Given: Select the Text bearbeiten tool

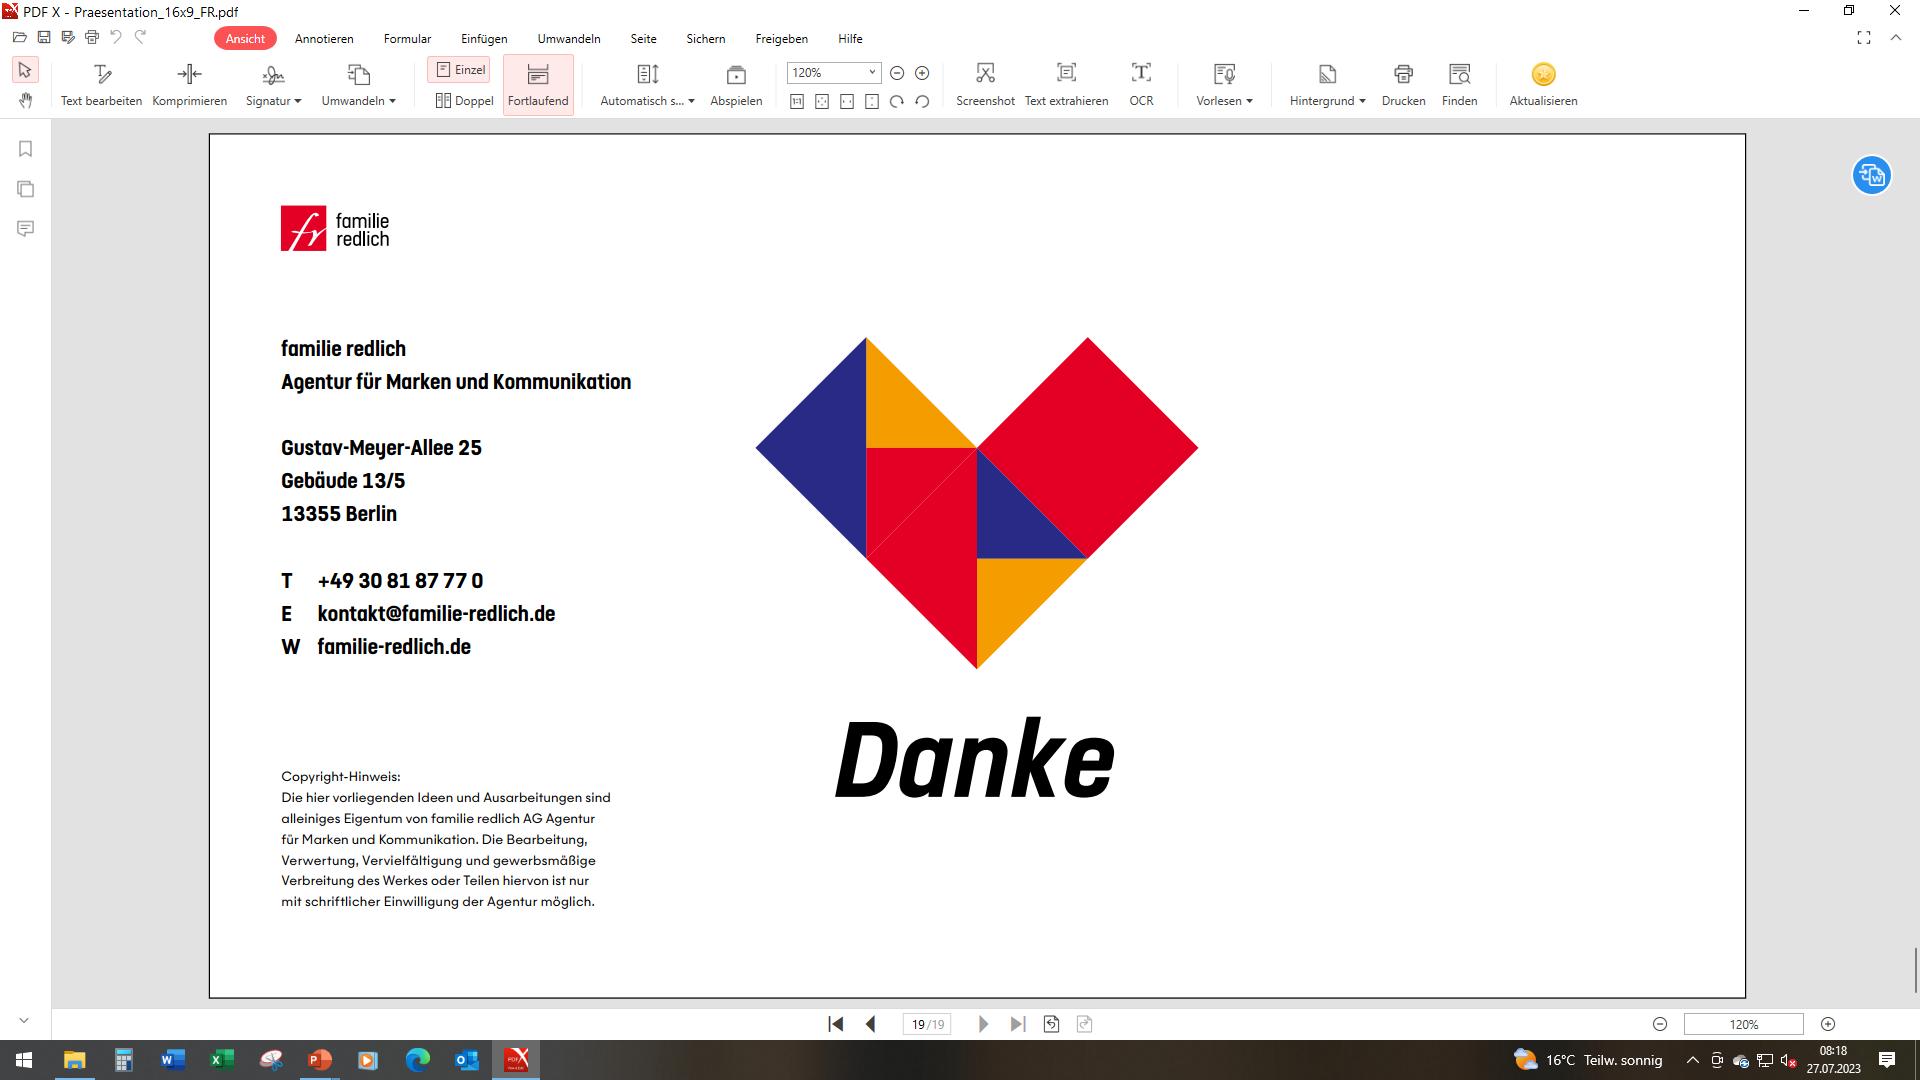Looking at the screenshot, I should pos(101,74).
